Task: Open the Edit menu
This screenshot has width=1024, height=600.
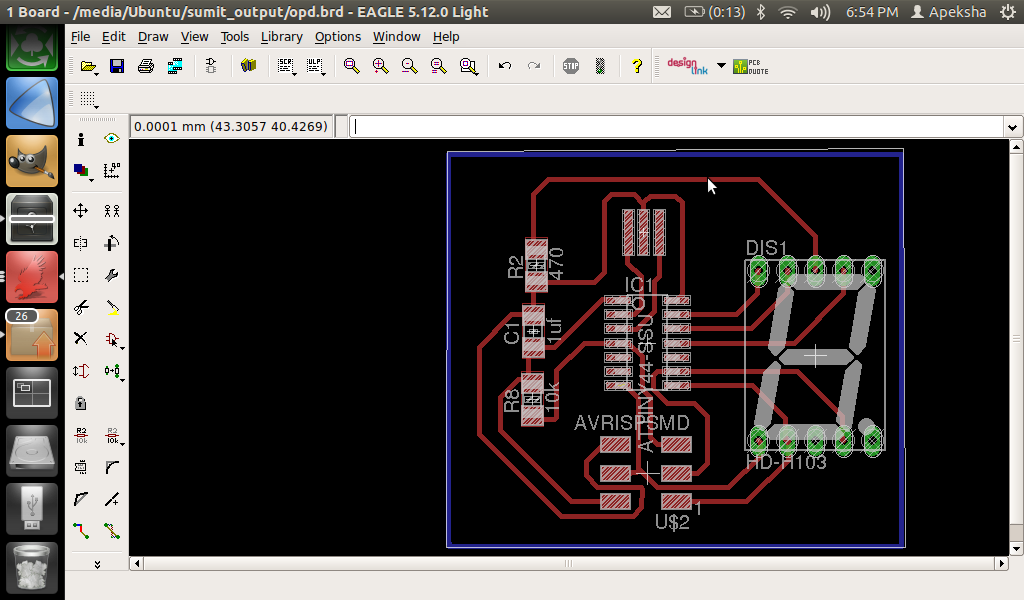Action: 114,37
